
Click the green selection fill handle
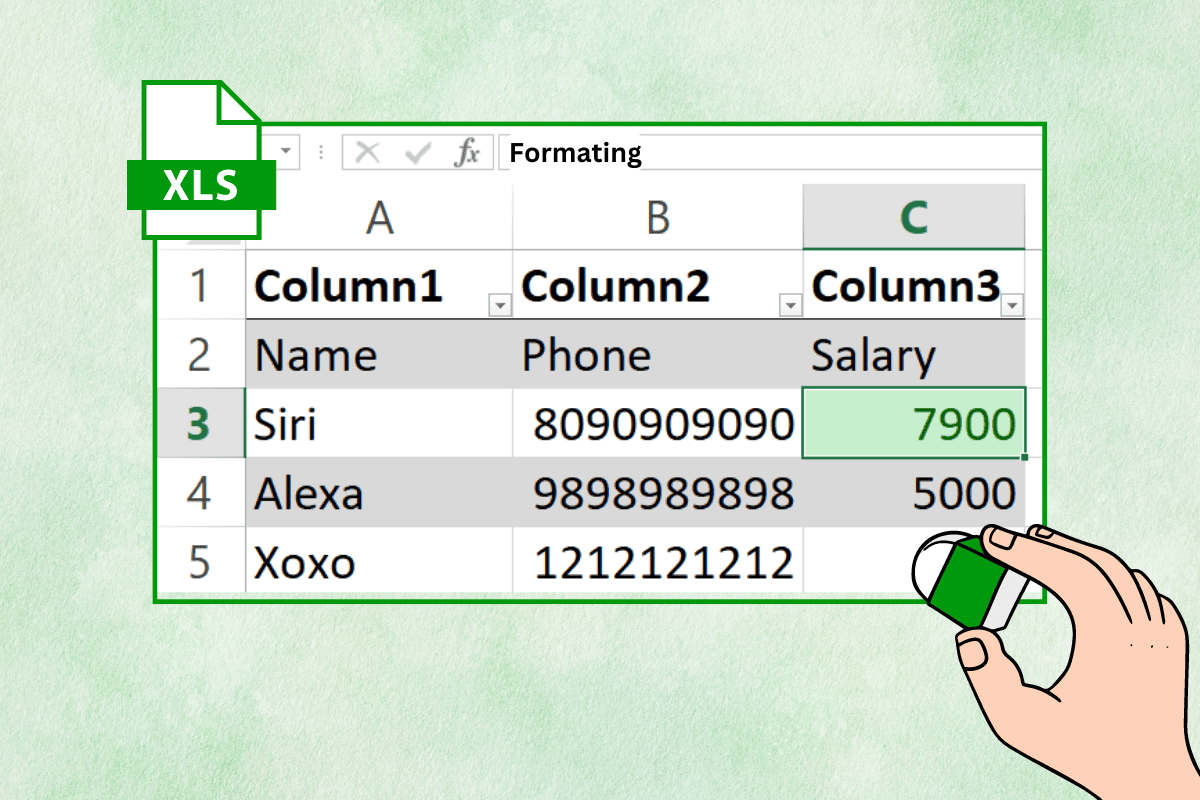pyautogui.click(x=1023, y=455)
